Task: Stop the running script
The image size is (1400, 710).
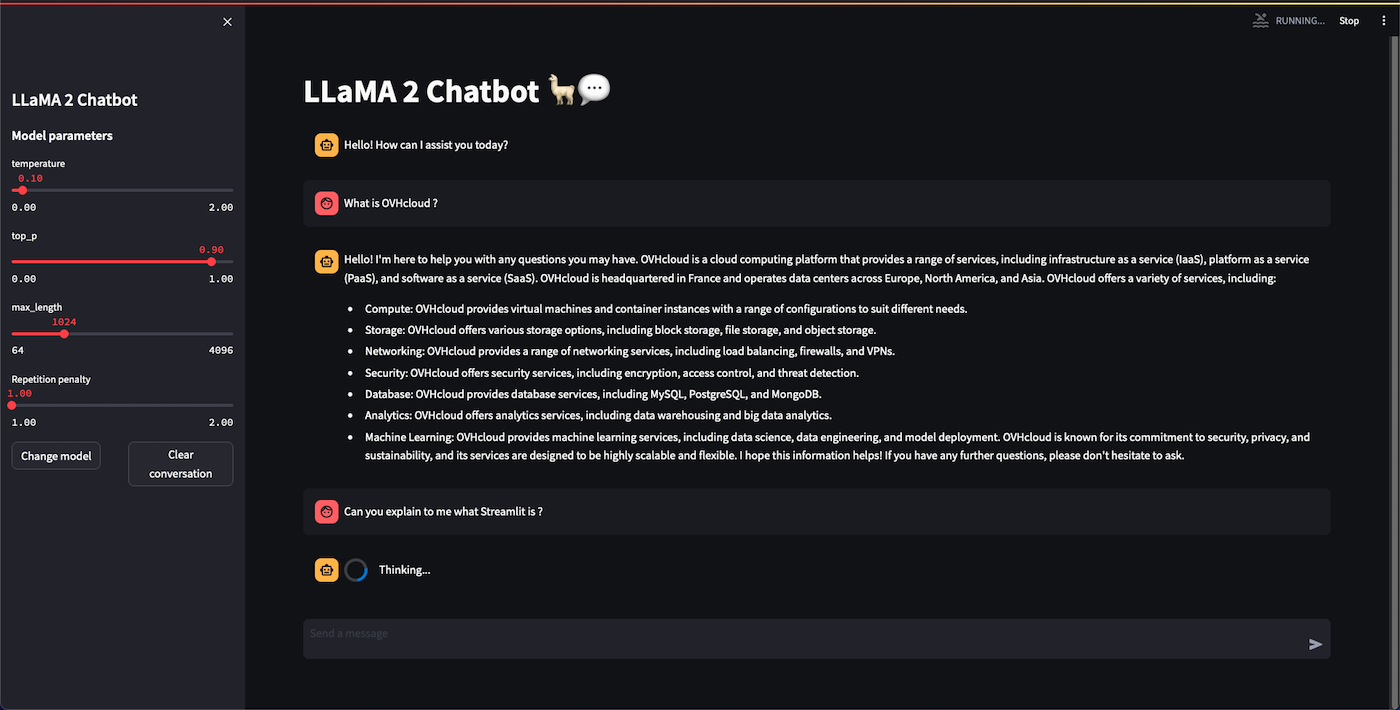Action: 1349,21
